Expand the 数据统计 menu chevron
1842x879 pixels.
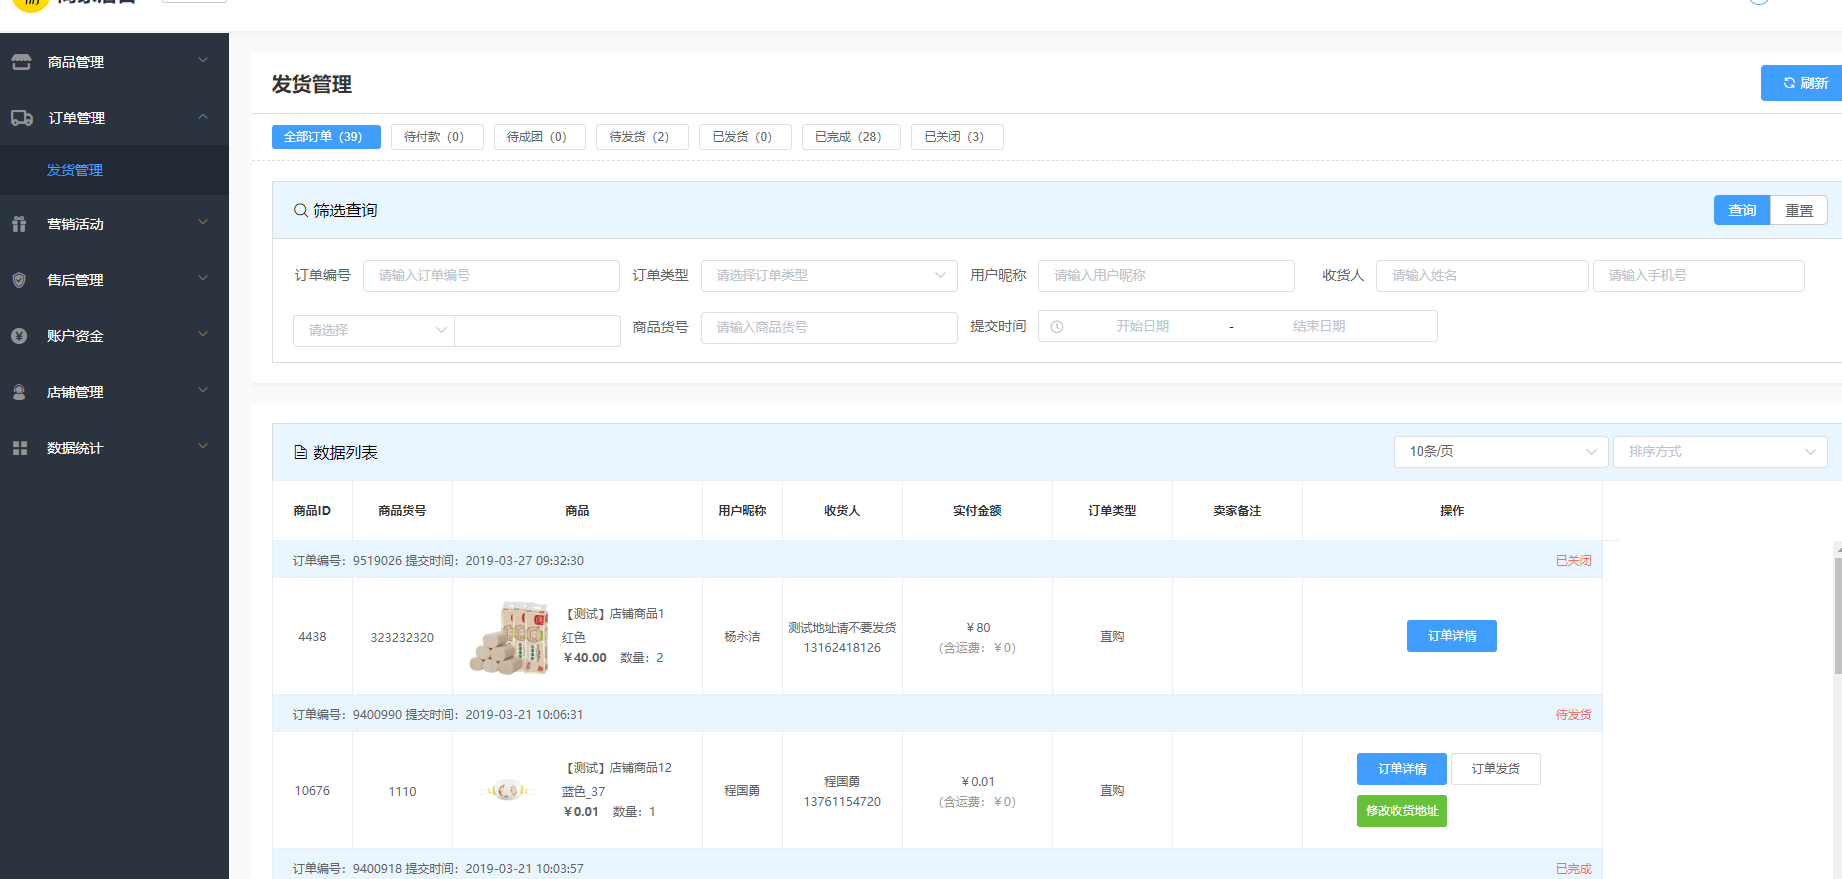[203, 446]
